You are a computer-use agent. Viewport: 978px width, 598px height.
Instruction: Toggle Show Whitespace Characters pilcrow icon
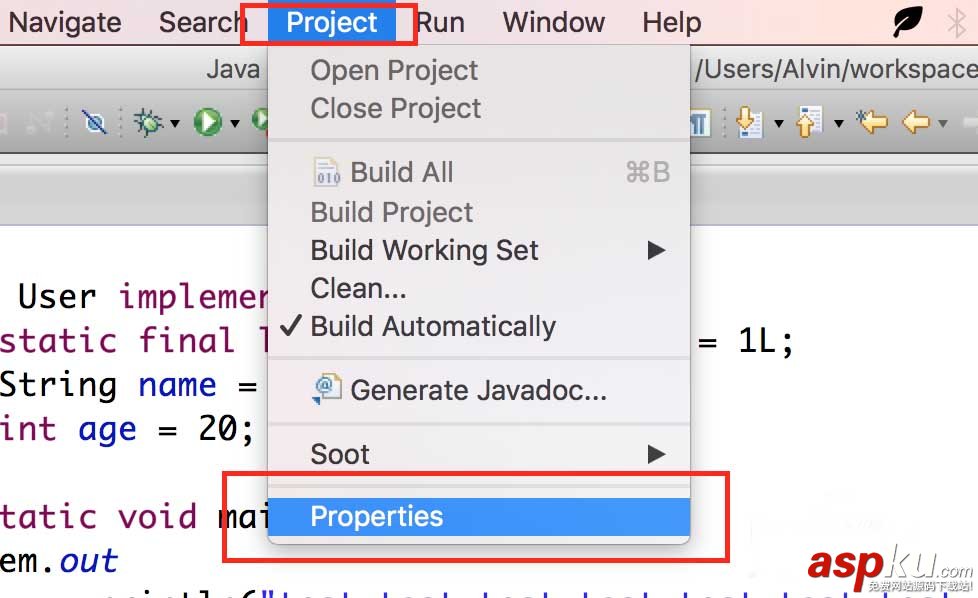pos(699,123)
